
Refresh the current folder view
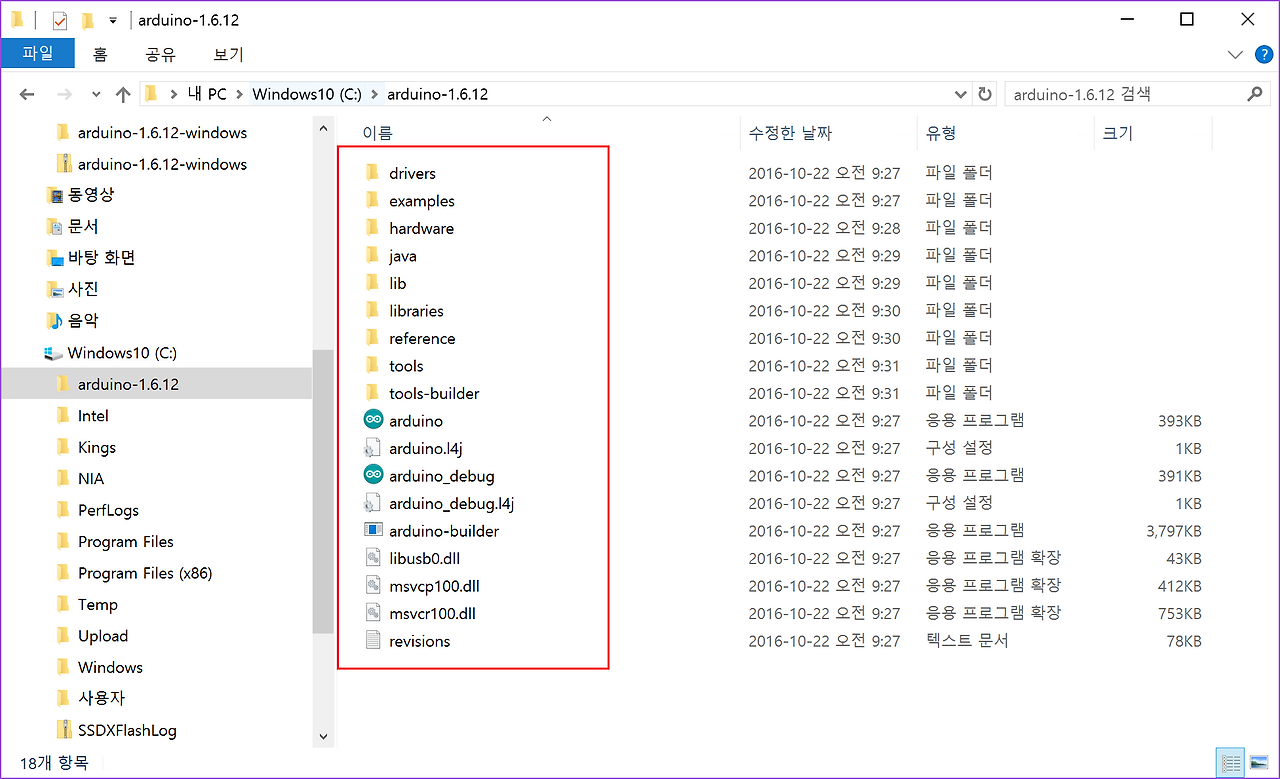[985, 94]
